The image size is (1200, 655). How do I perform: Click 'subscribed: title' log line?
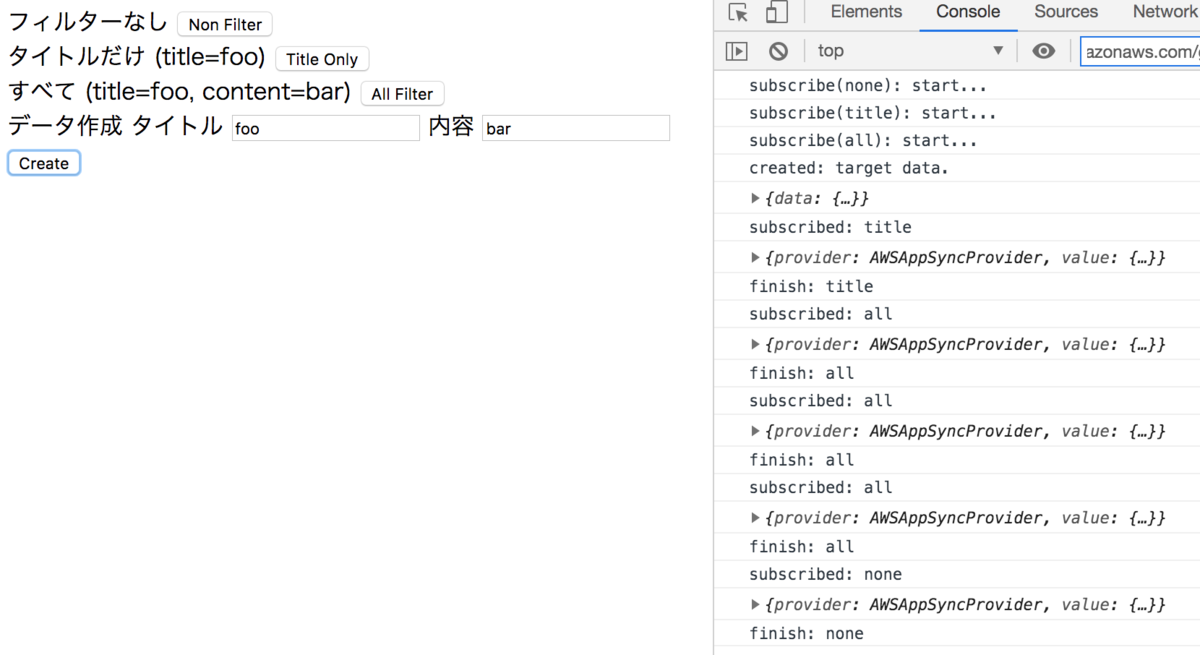[830, 227]
